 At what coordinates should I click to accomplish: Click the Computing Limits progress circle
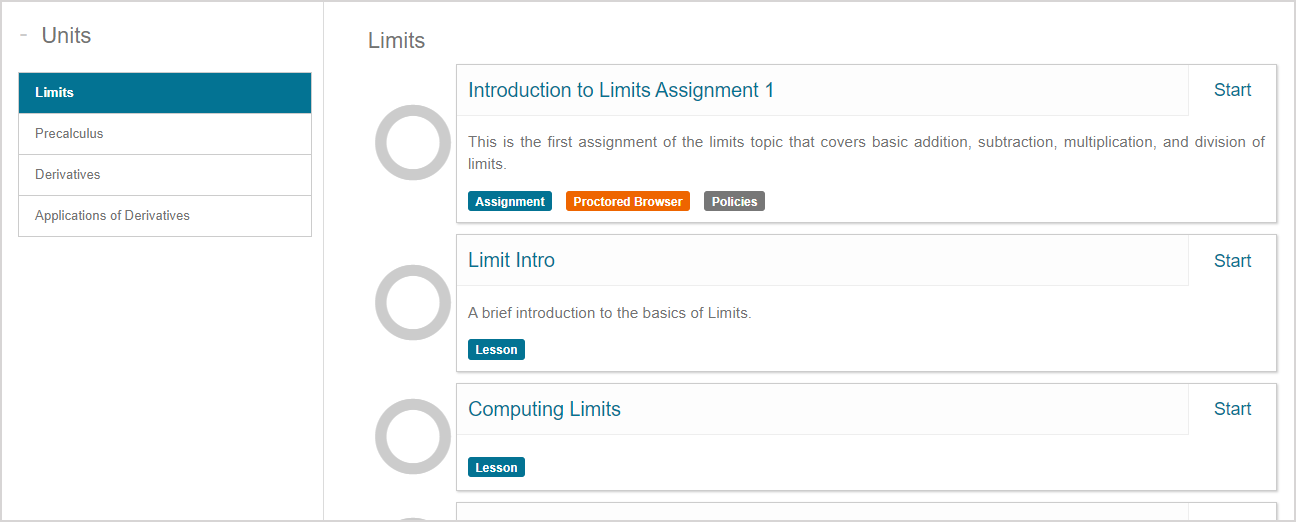click(x=413, y=437)
